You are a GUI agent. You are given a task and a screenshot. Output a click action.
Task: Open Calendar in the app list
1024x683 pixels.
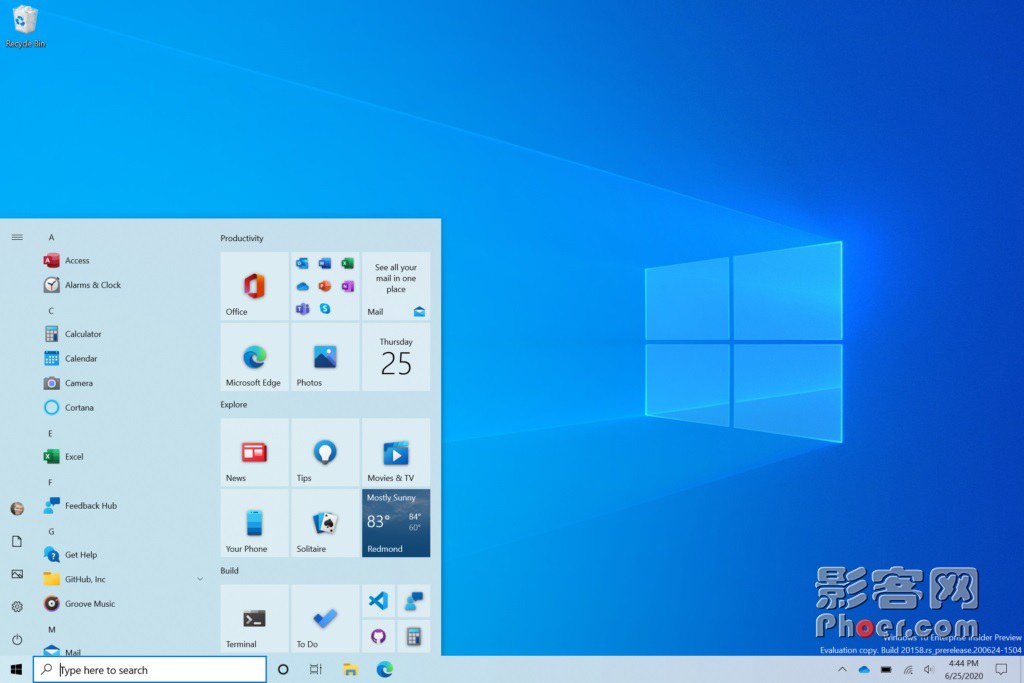(x=124, y=358)
